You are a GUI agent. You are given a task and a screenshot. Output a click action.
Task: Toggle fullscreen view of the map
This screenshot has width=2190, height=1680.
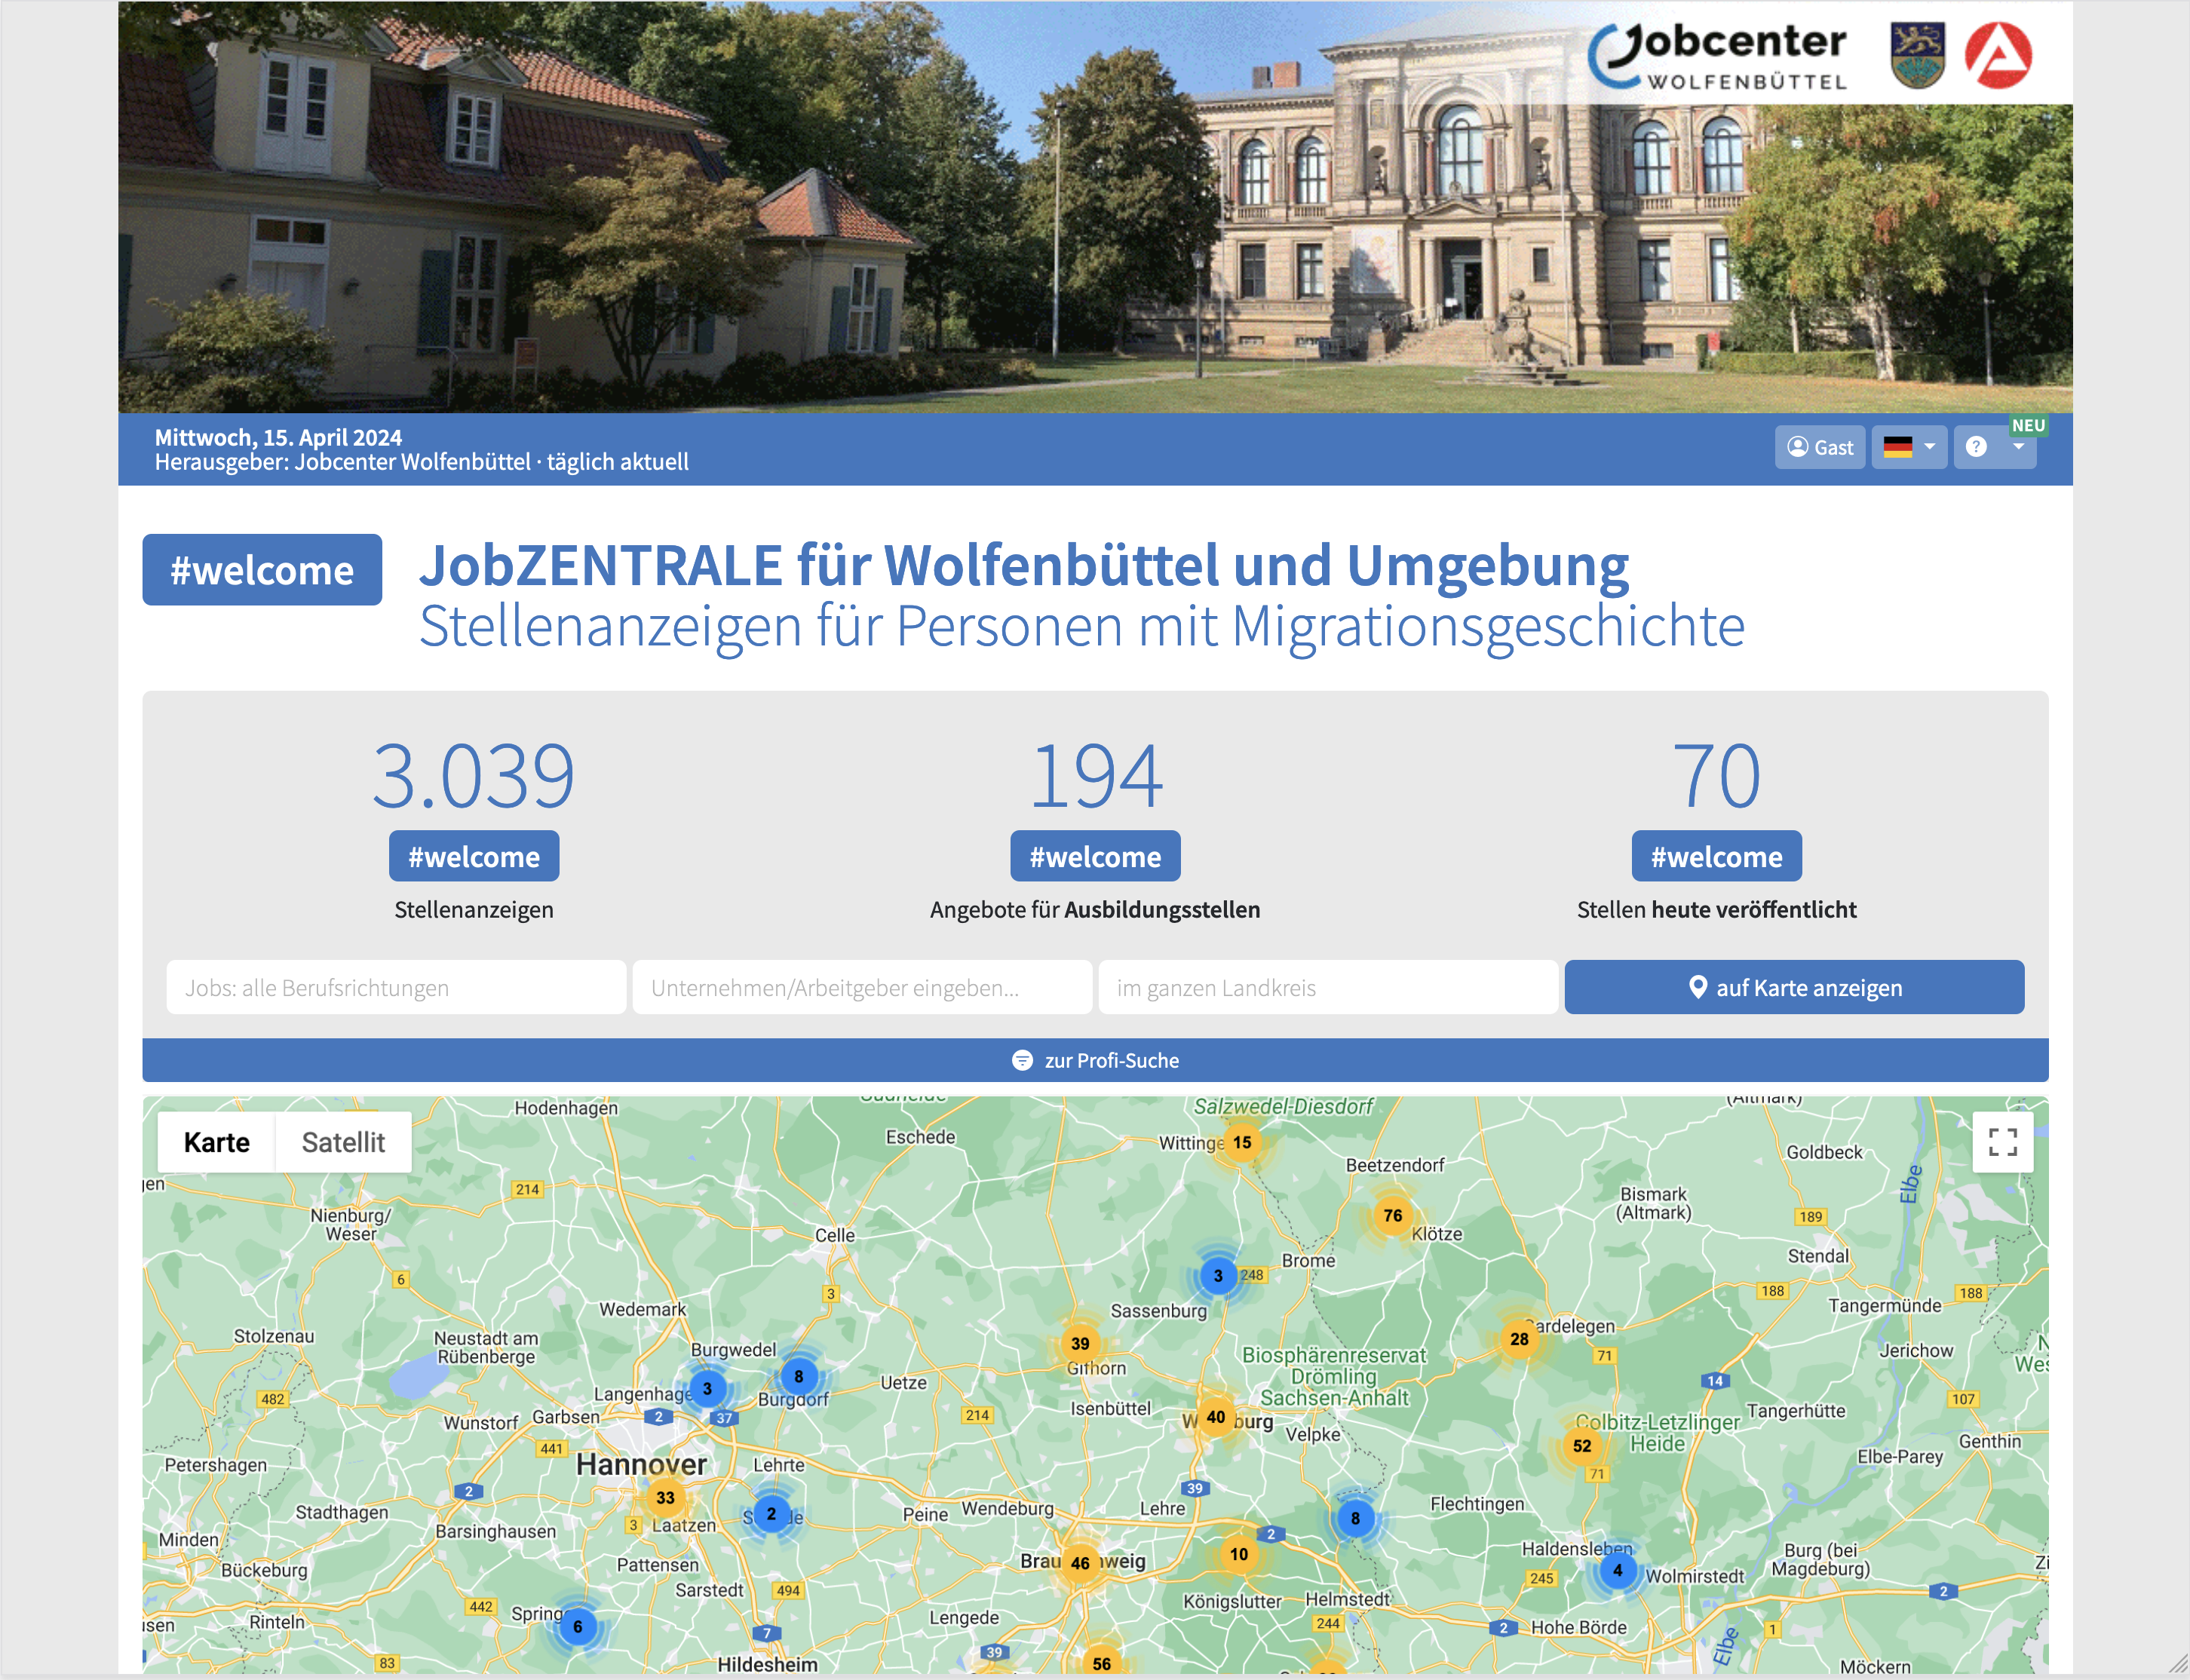pos(2002,1142)
